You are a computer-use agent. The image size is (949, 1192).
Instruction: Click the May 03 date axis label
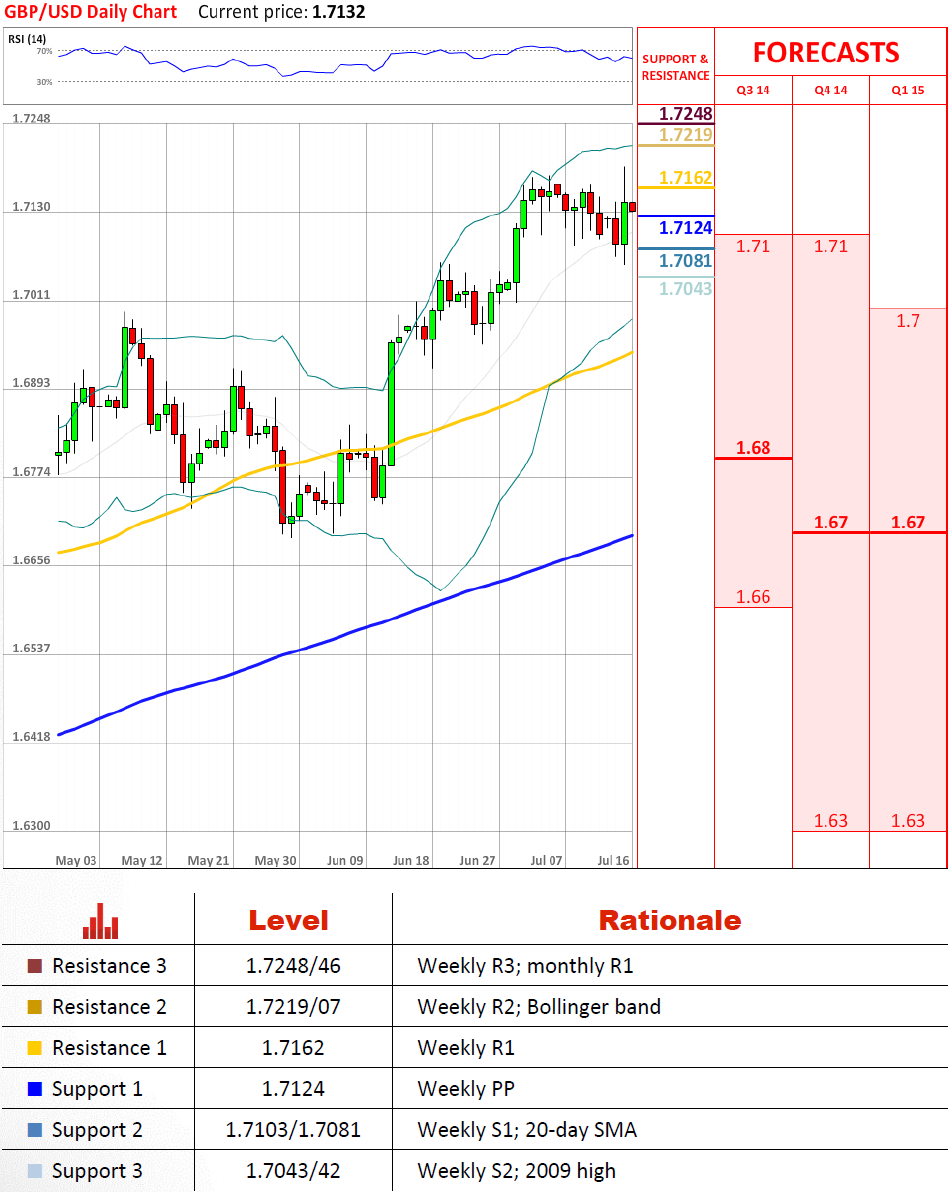pos(76,861)
